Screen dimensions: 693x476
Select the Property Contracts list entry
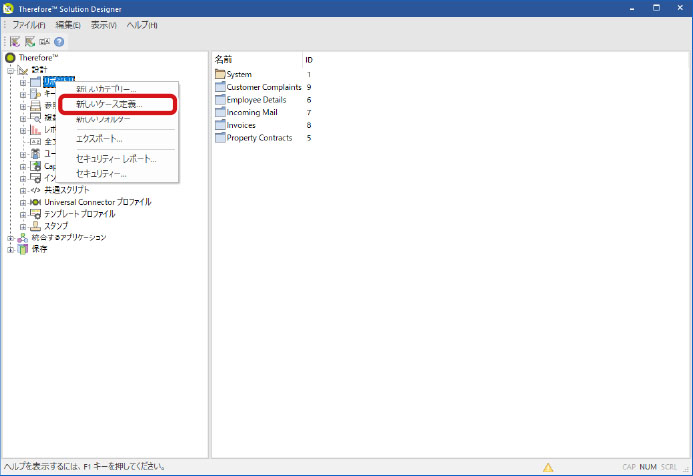pos(259,138)
